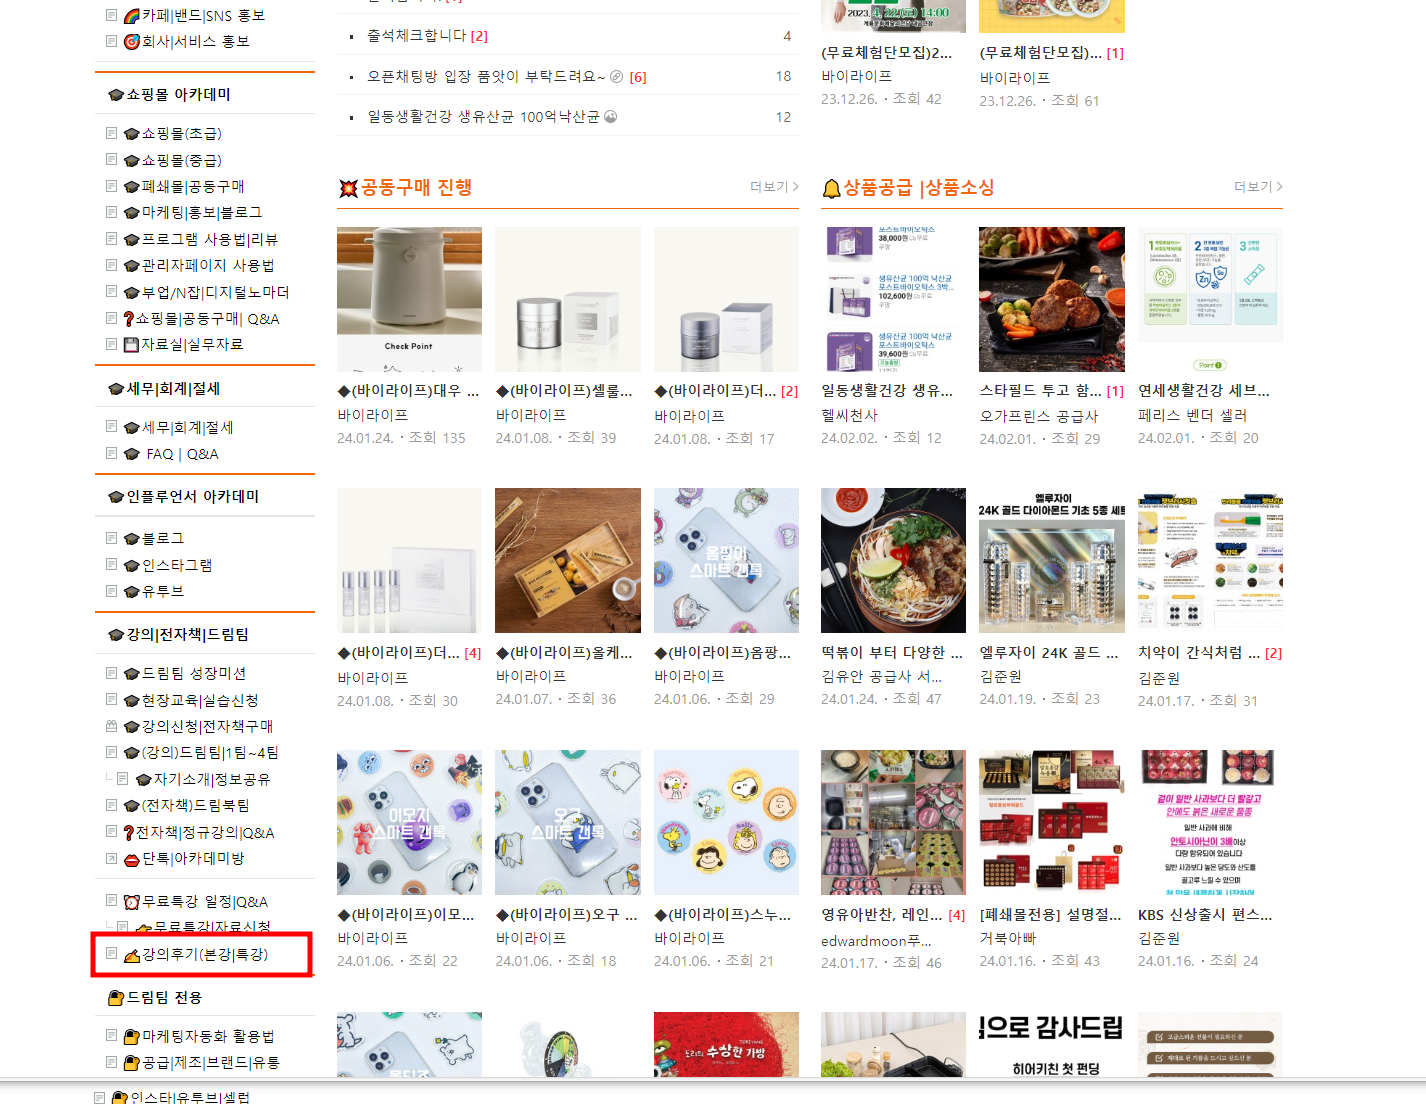Click the explosion icon next to 공동구매 진행
Screen dimensions: 1426x1104
coord(348,189)
